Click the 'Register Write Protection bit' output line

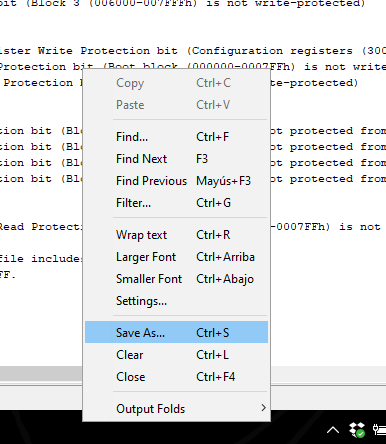point(193,51)
